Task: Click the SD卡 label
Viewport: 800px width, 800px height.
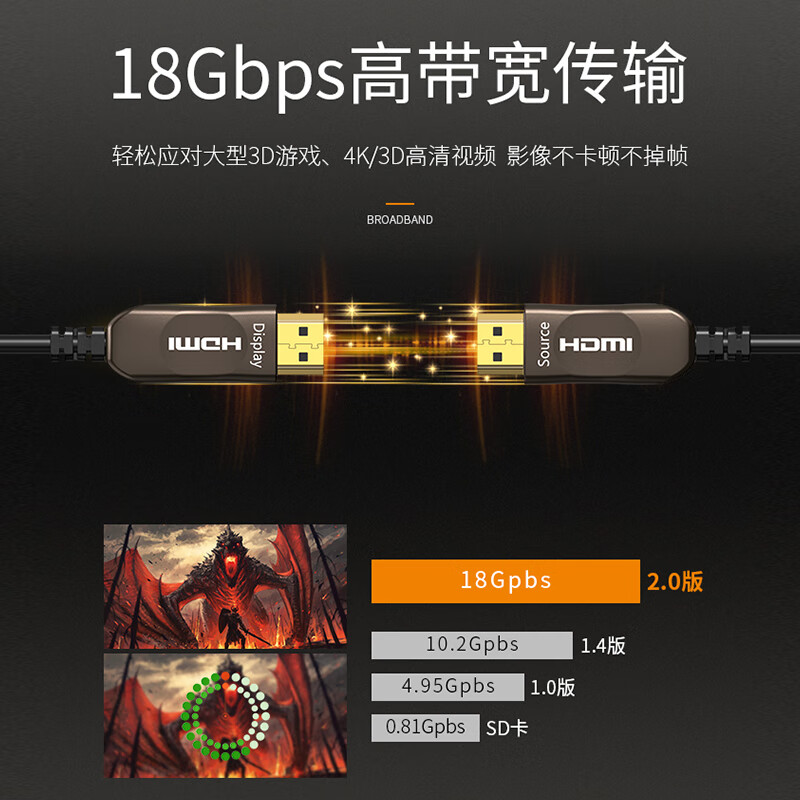Action: point(507,728)
